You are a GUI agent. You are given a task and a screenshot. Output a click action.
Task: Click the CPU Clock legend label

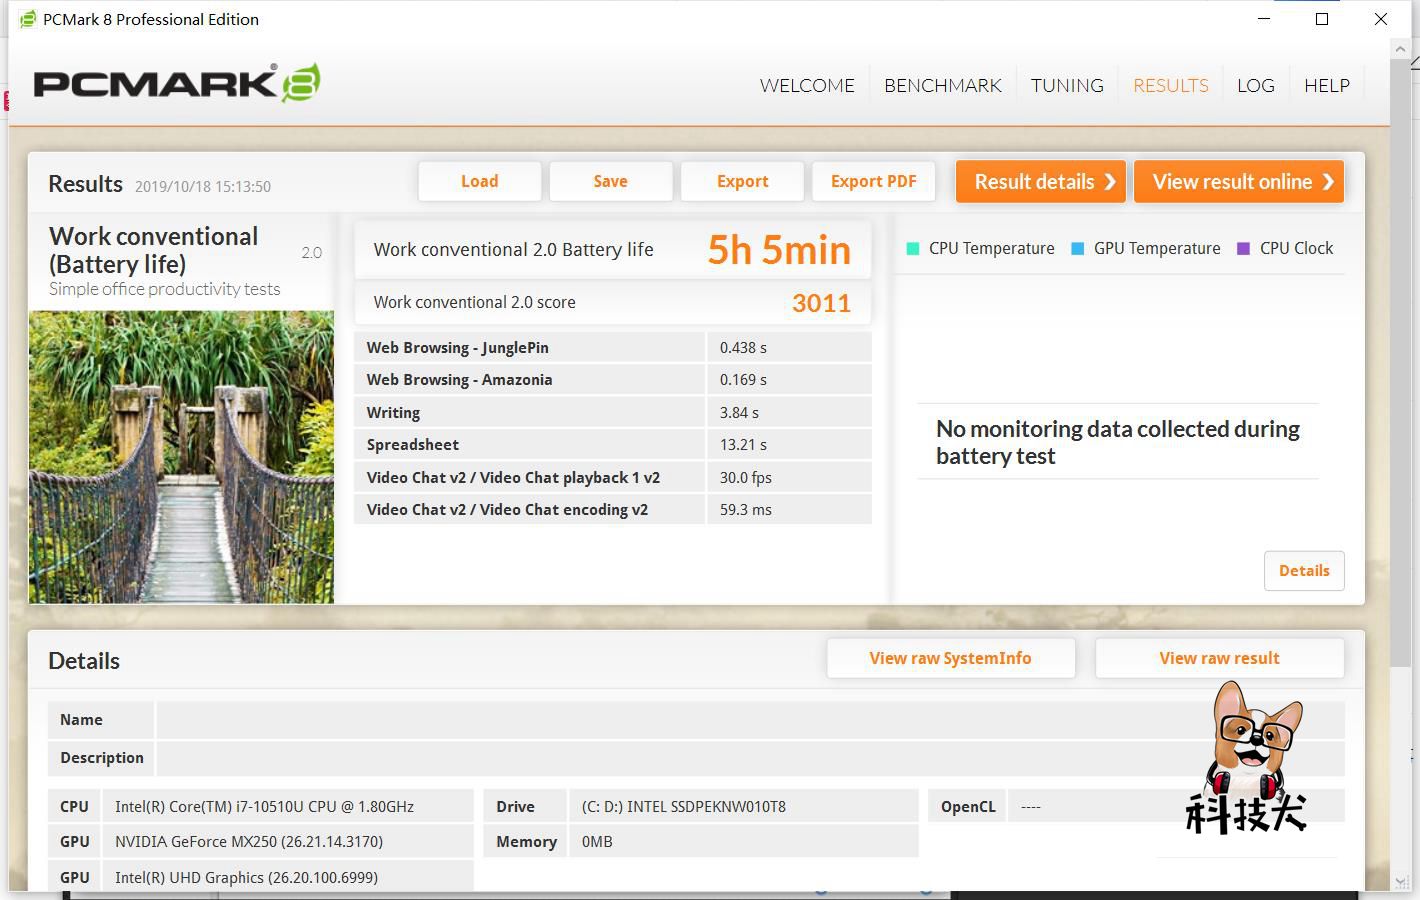coord(1296,249)
